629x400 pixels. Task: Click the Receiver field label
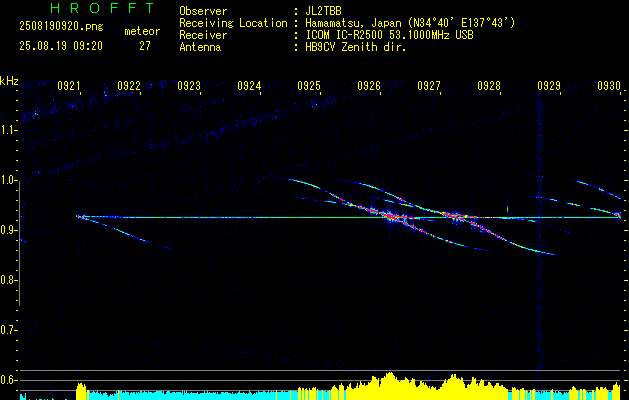click(x=203, y=35)
